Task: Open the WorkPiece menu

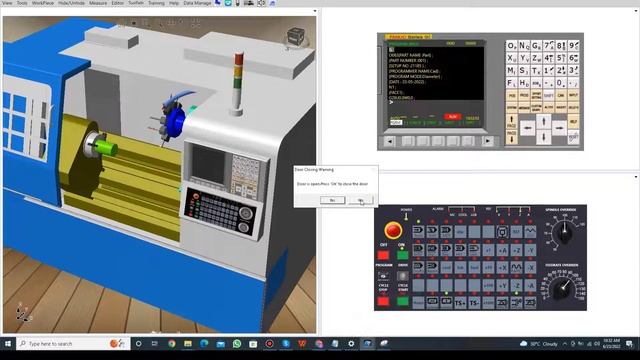Action: click(42, 3)
